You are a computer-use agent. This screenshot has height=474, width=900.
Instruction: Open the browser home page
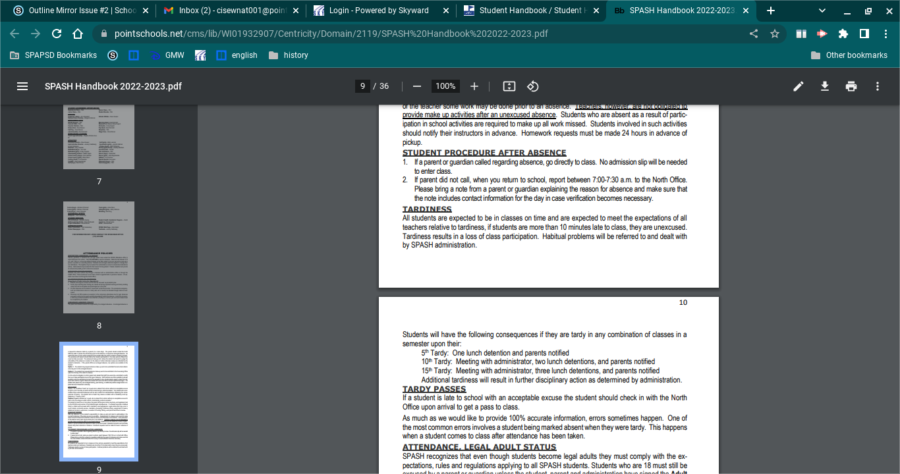[77, 34]
